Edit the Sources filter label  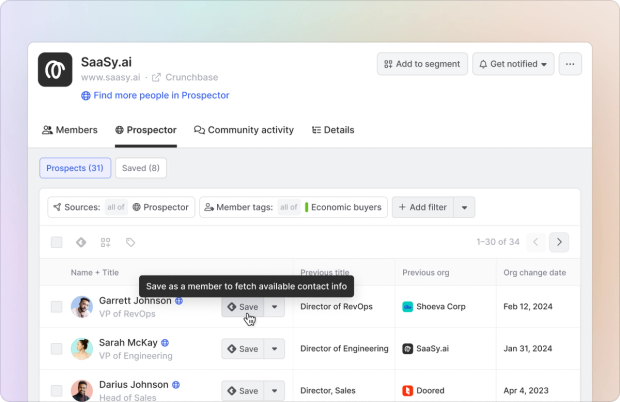77,207
